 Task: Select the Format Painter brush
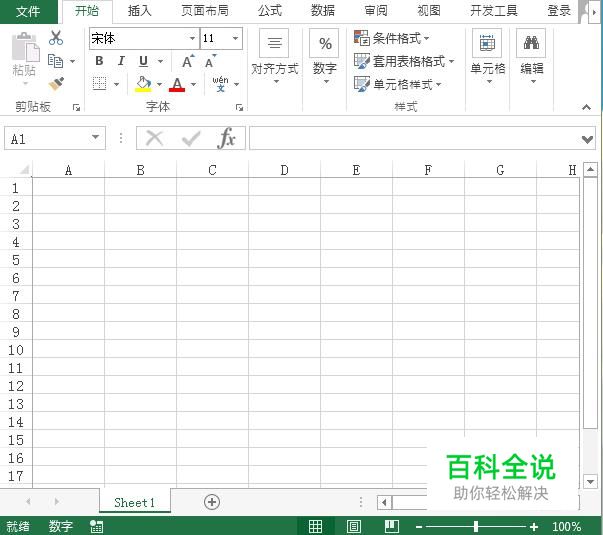point(57,83)
